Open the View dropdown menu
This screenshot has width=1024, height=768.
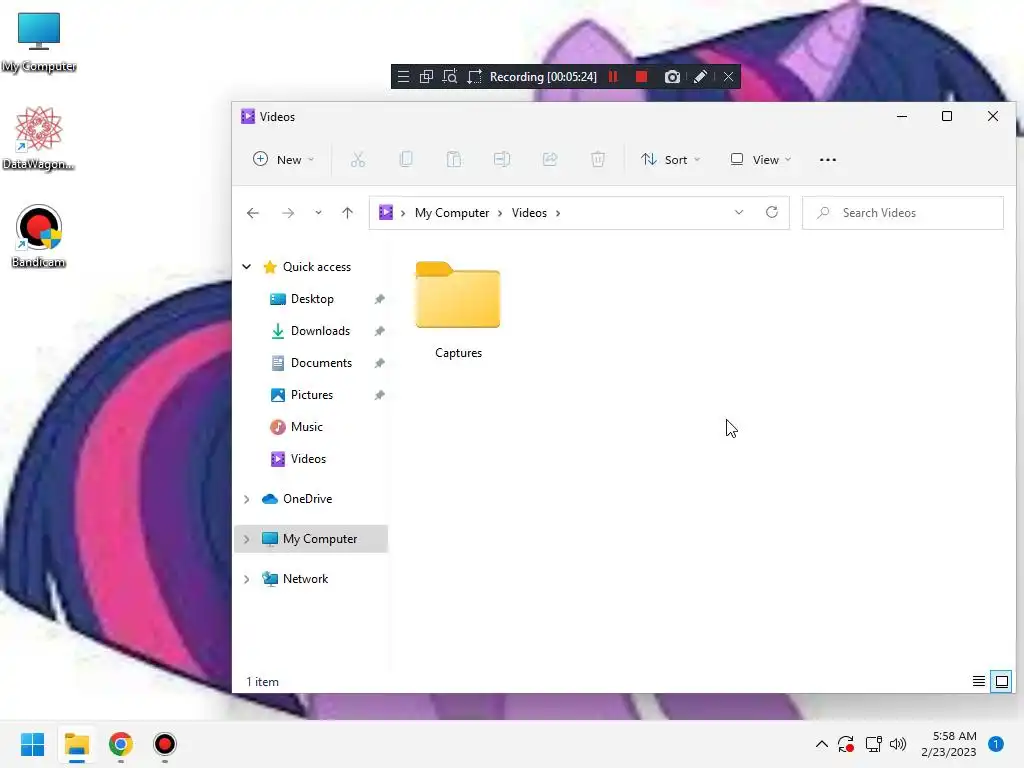click(761, 159)
